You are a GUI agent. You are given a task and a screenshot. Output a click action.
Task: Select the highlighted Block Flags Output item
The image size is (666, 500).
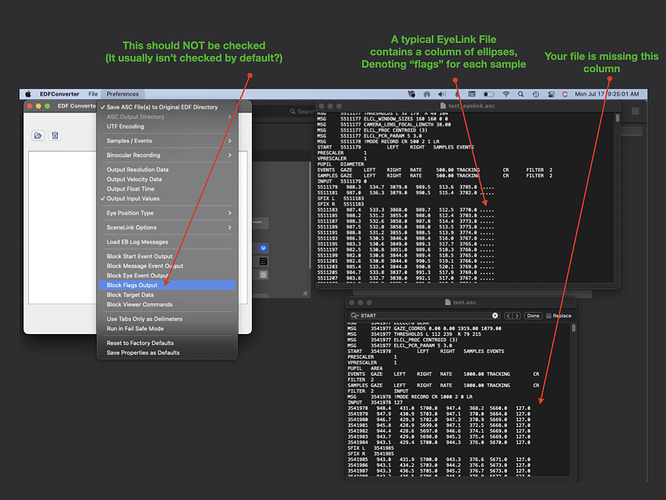(x=167, y=285)
